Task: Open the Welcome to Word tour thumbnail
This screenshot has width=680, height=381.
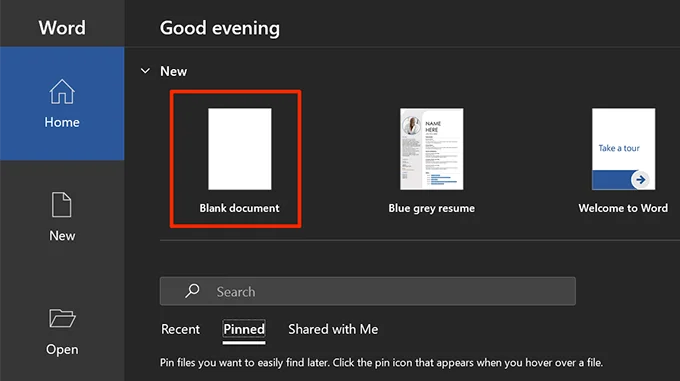Action: (624, 149)
